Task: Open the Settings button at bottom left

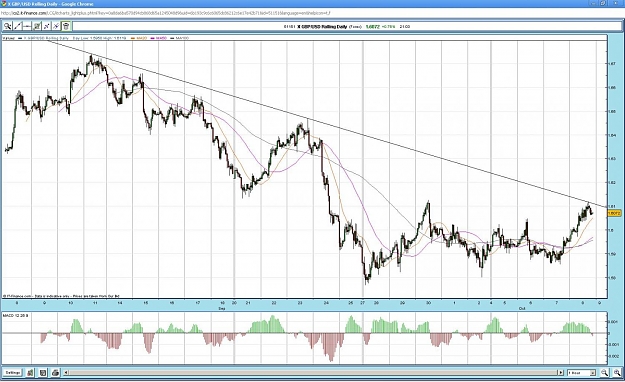Action: 13,373
